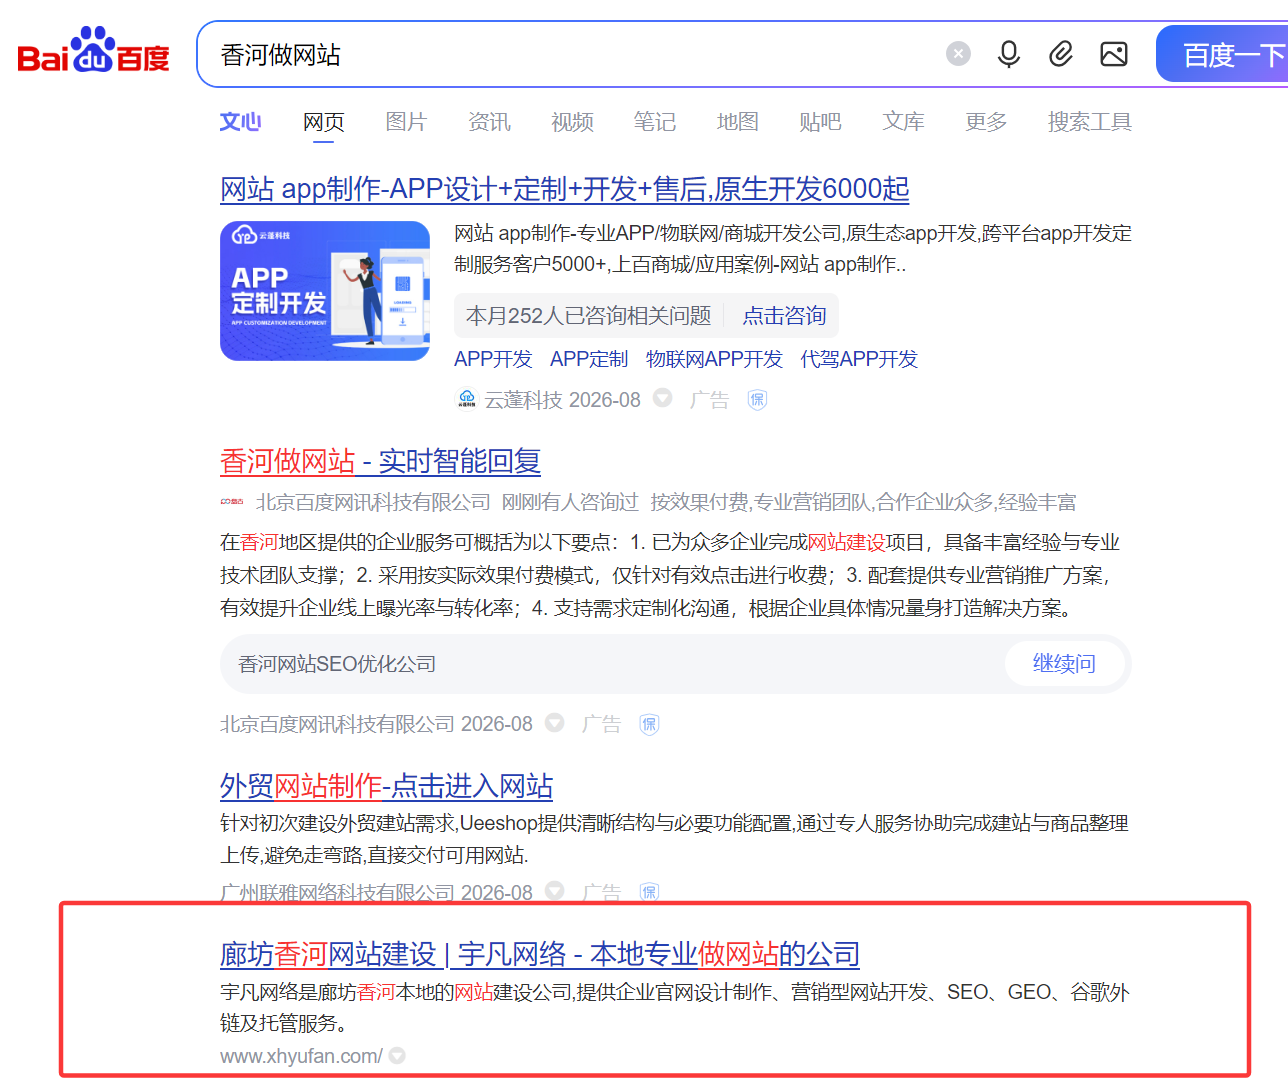Screen dimensions: 1288x1088
Task: Click 点击咨询 in the app ad
Action: tap(784, 316)
